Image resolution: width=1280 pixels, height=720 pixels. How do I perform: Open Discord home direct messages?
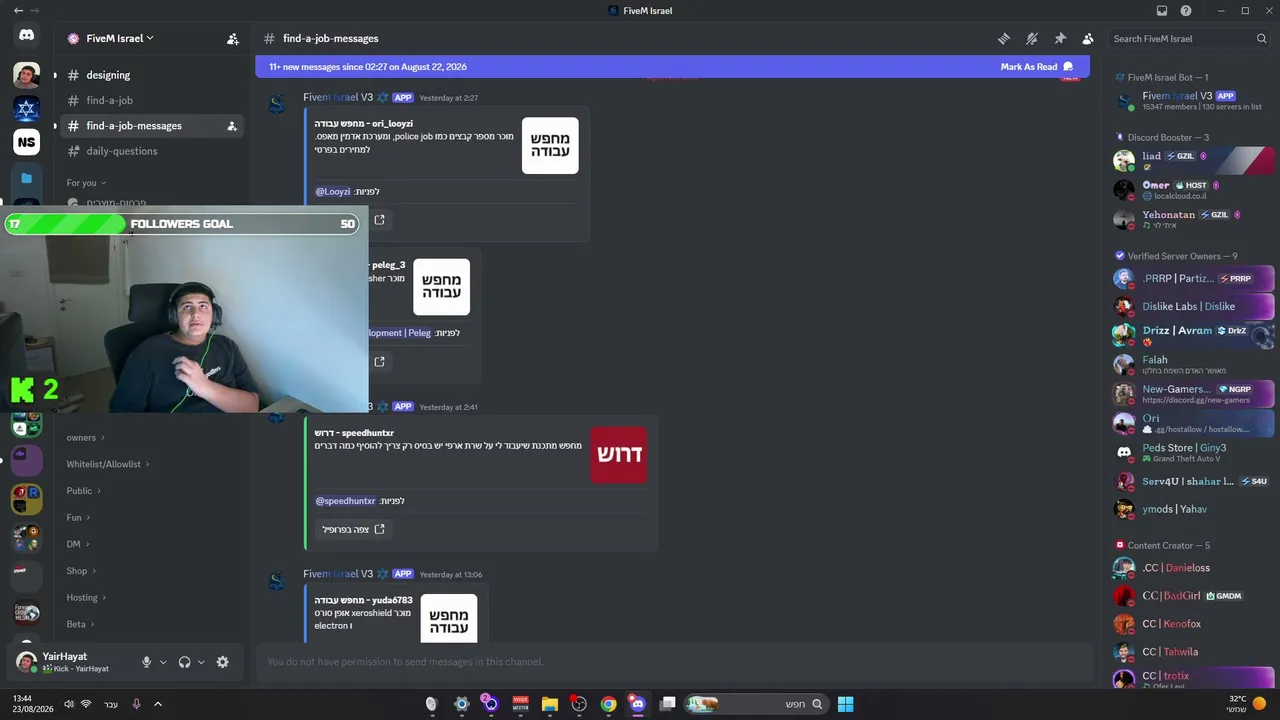coord(27,36)
